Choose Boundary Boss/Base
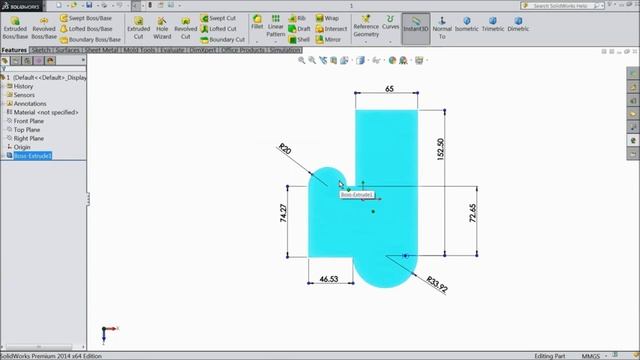 (90, 40)
